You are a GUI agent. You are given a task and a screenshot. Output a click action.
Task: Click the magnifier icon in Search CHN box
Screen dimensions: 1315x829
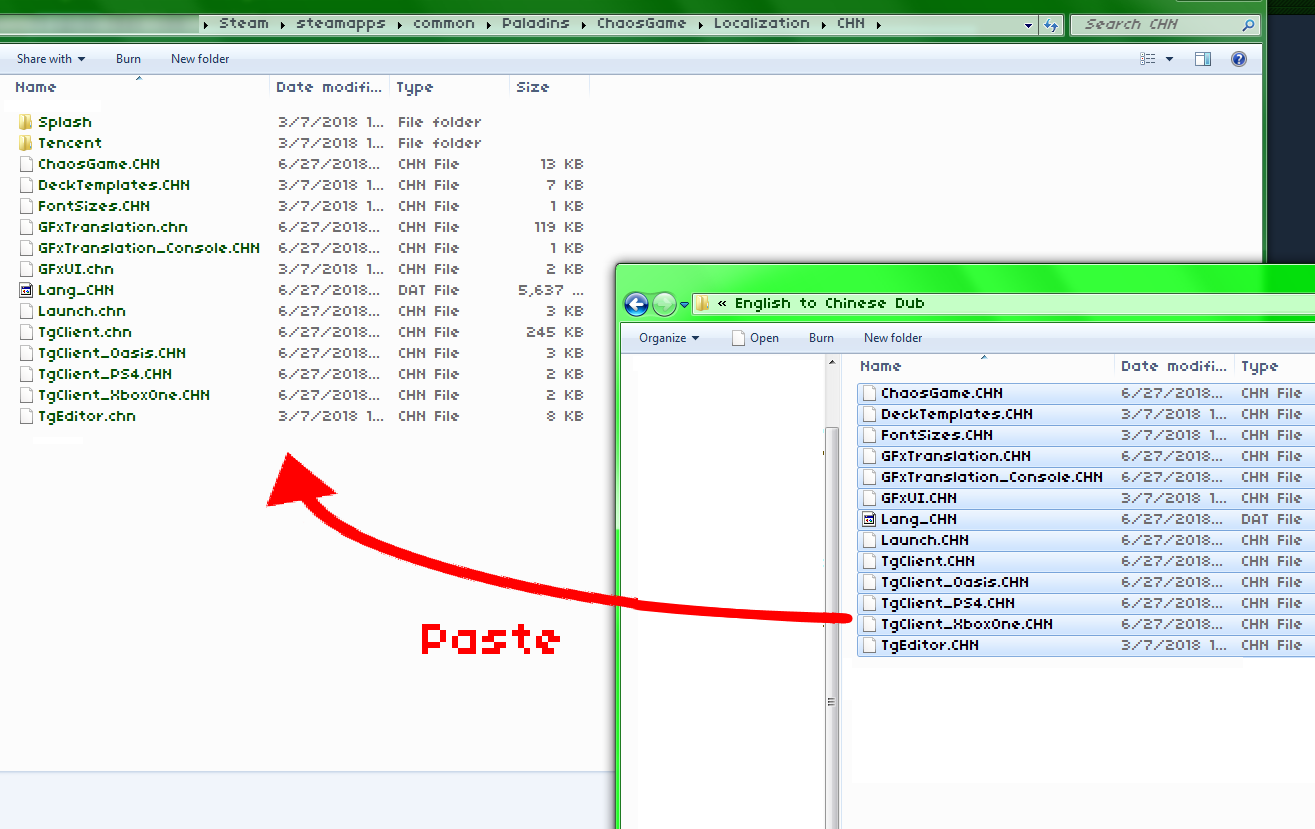(1249, 25)
